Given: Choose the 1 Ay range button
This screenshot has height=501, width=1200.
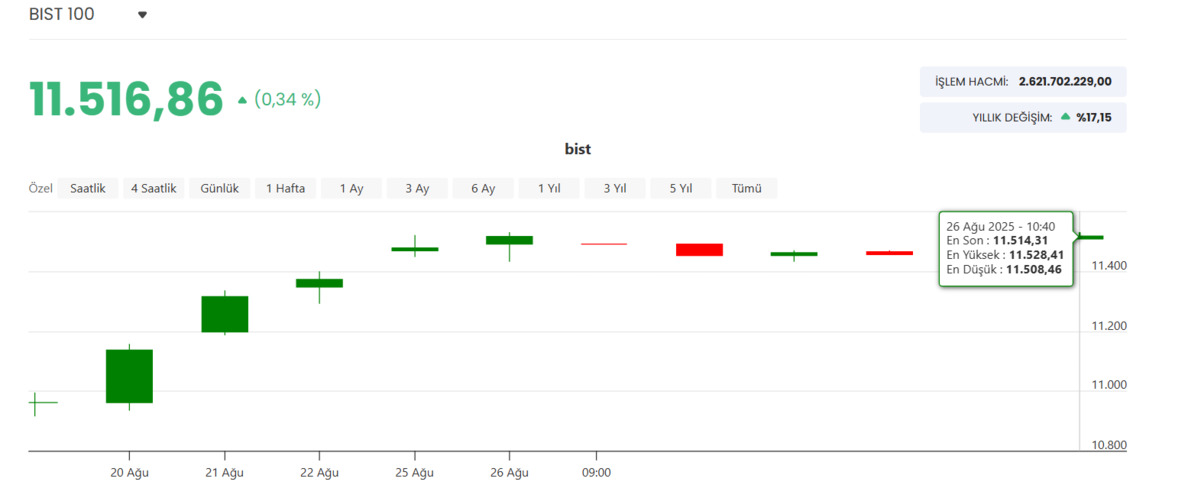Looking at the screenshot, I should click(351, 188).
